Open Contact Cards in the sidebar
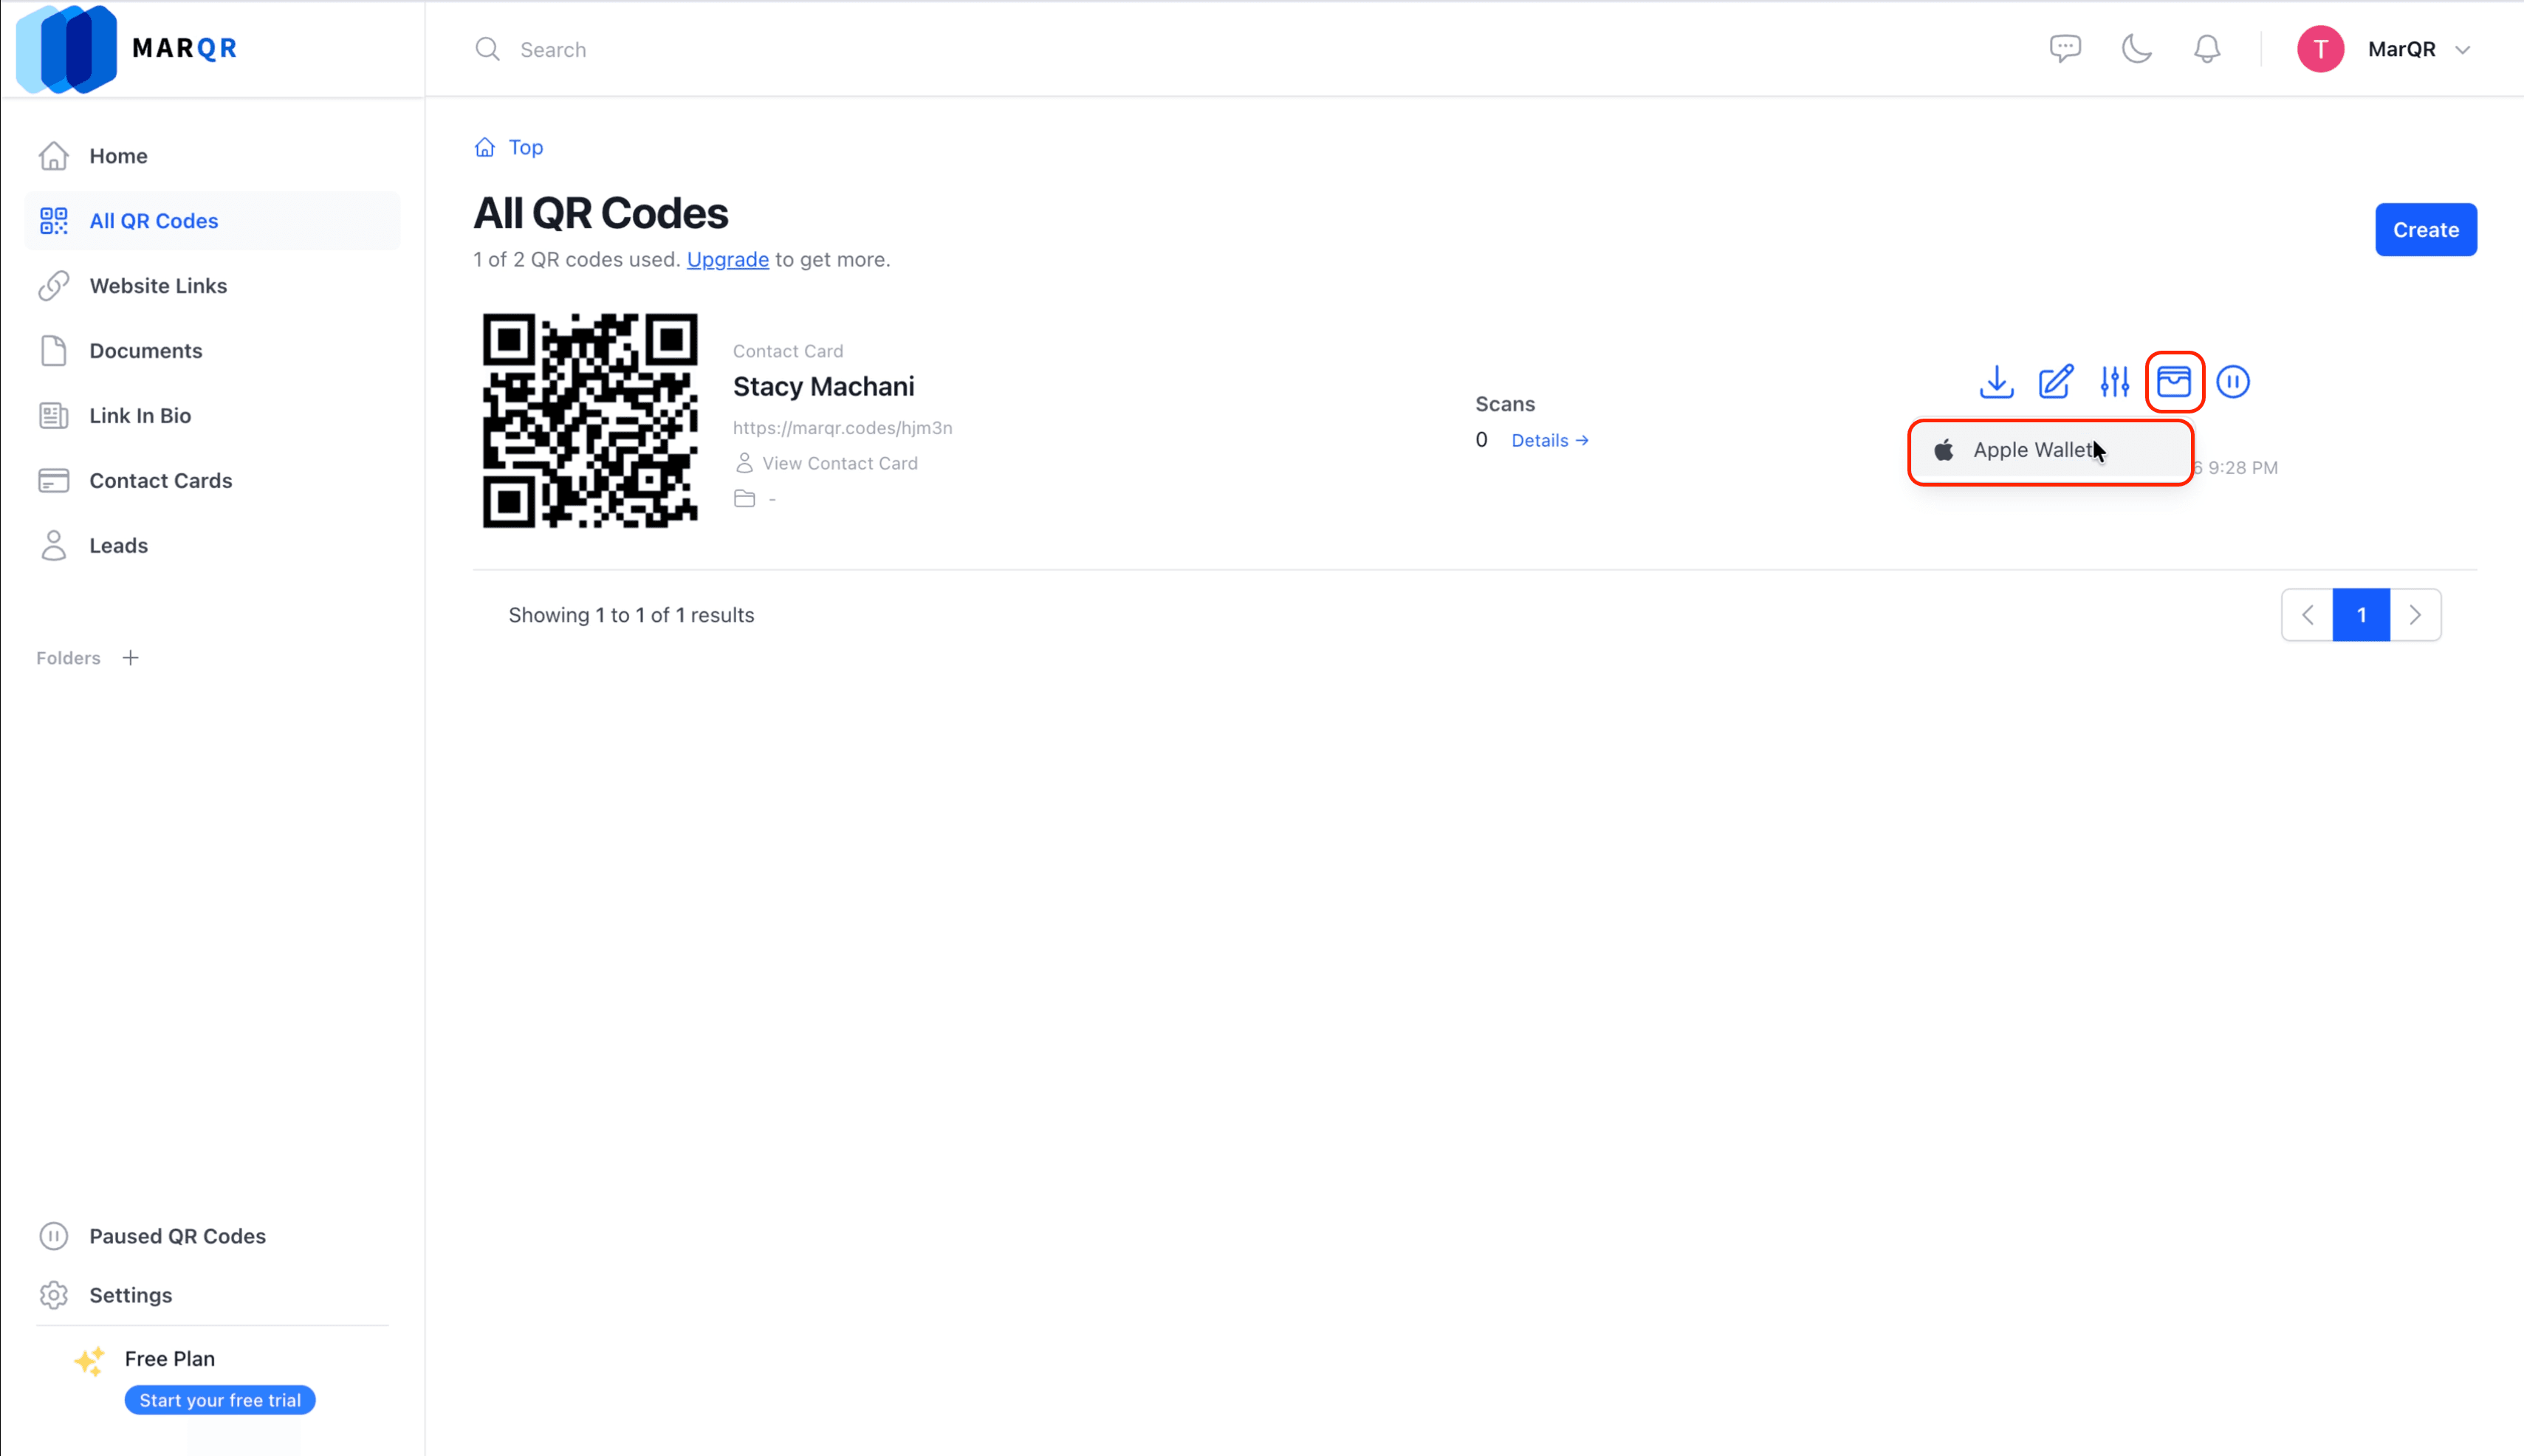Viewport: 2524px width, 1456px height. tap(161, 481)
